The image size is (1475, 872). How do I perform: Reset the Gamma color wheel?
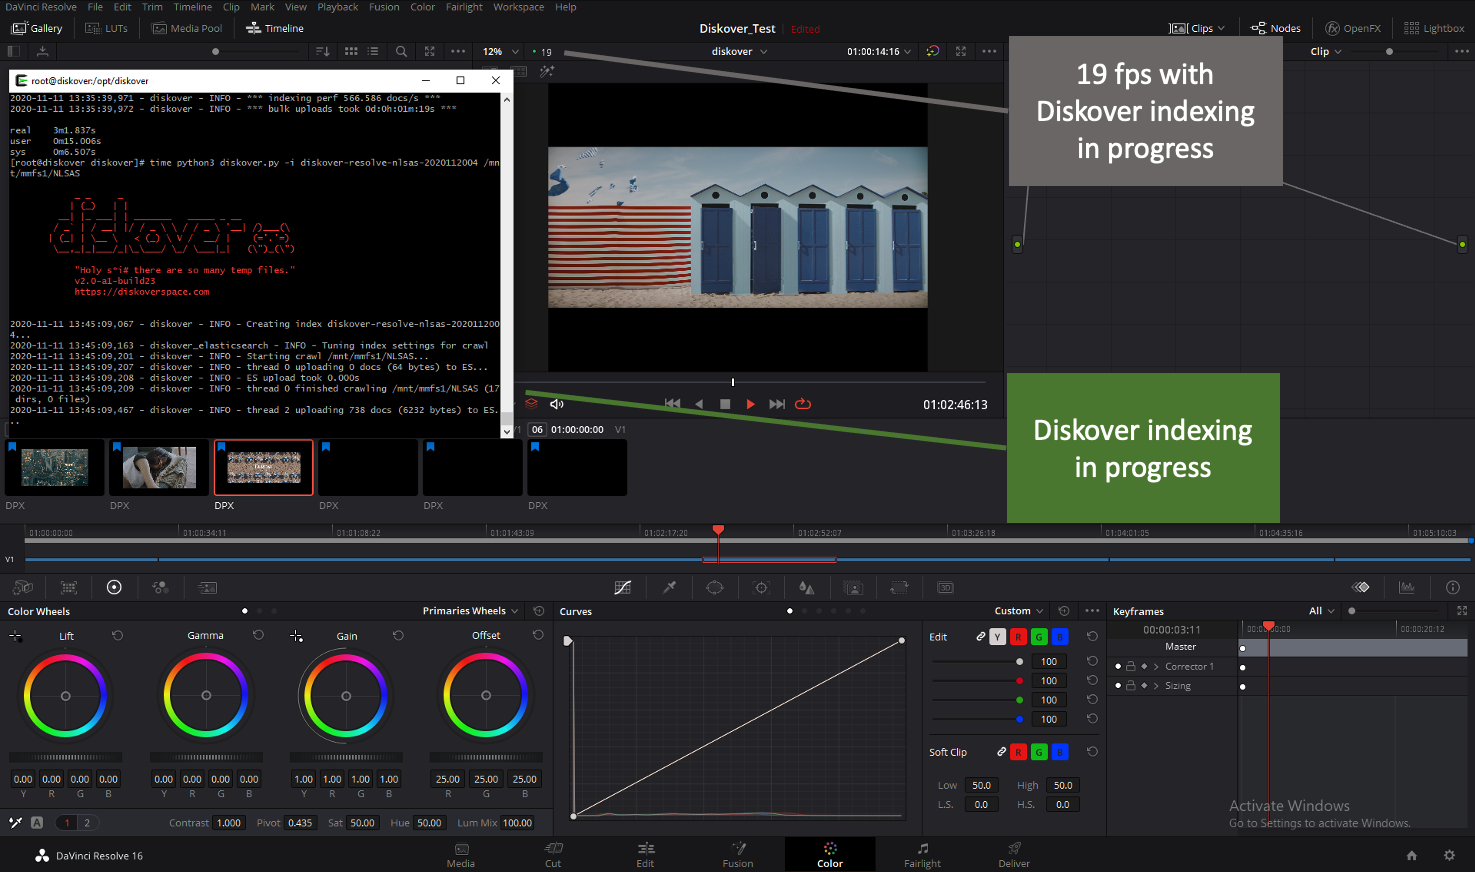pyautogui.click(x=259, y=636)
